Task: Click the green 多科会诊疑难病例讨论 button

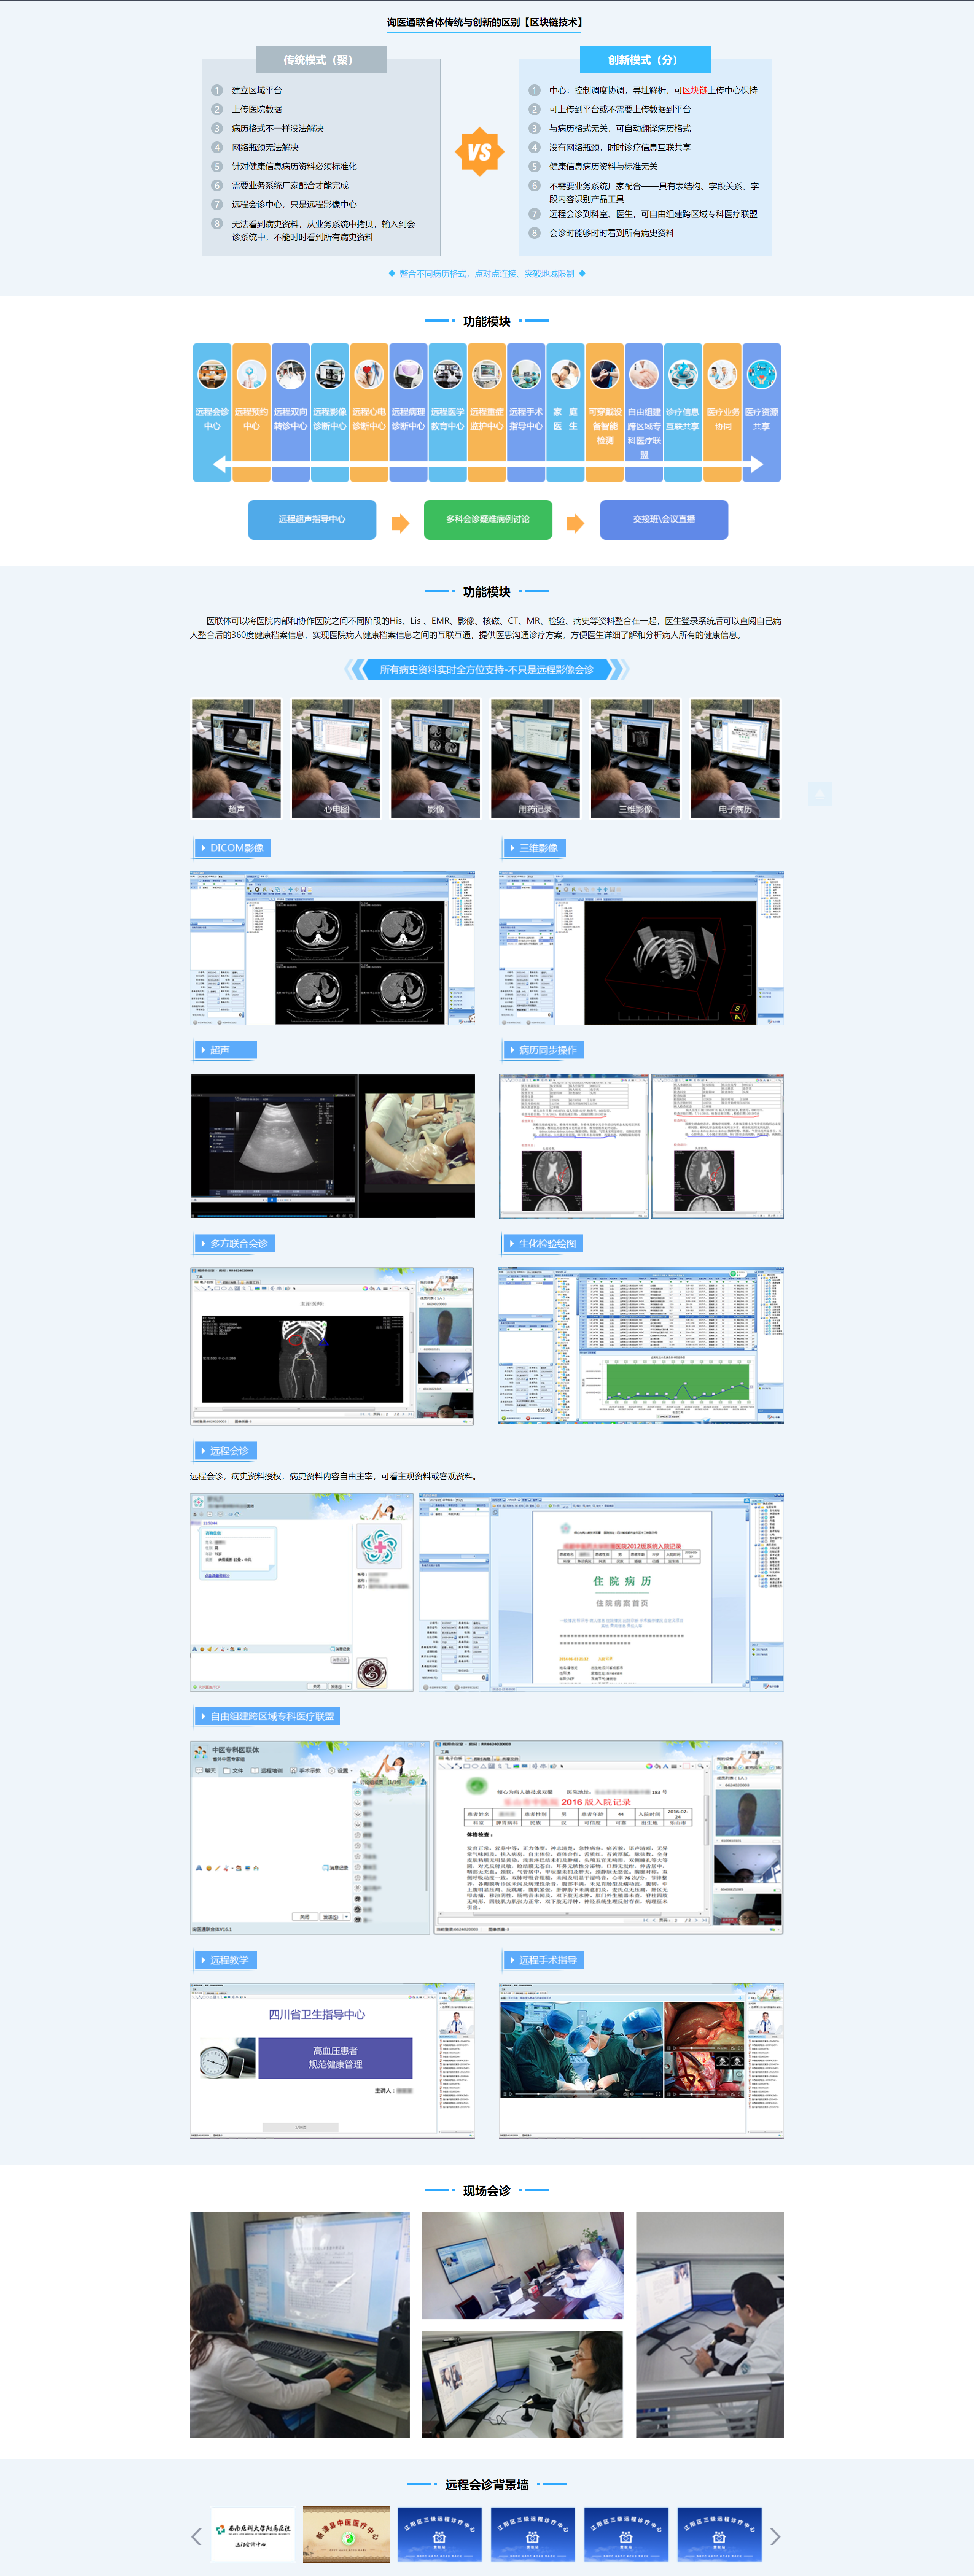Action: click(488, 519)
